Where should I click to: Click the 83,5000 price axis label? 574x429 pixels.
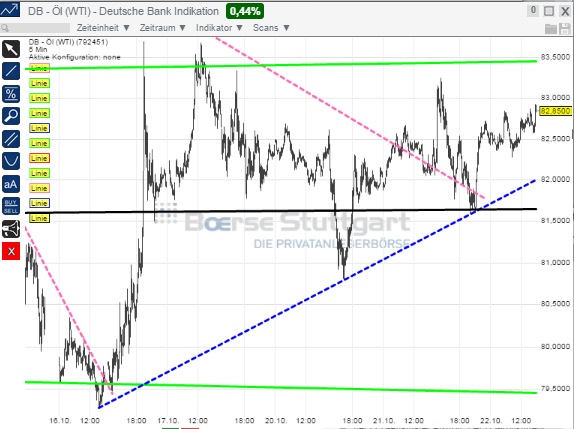click(x=555, y=57)
